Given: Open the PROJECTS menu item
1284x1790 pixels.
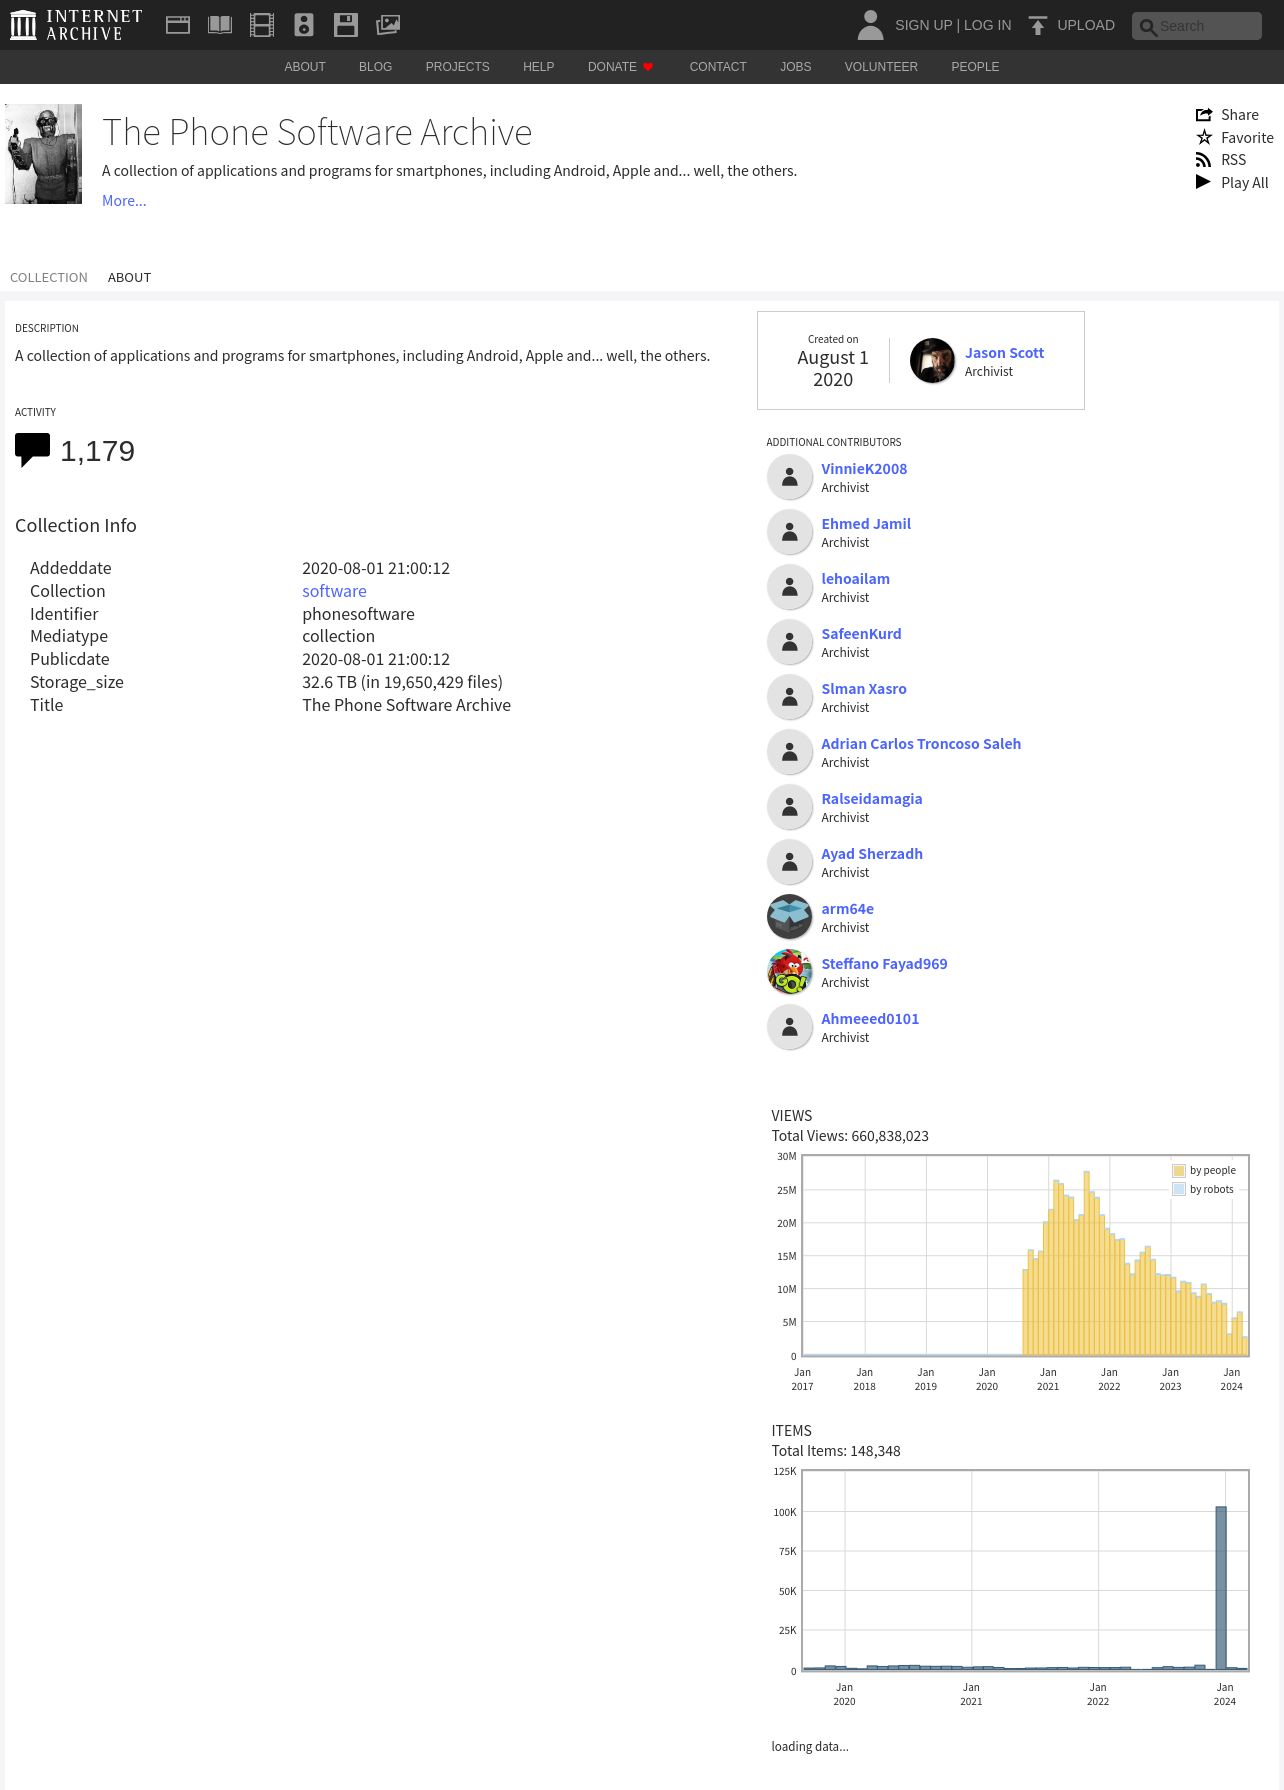Looking at the screenshot, I should (457, 67).
